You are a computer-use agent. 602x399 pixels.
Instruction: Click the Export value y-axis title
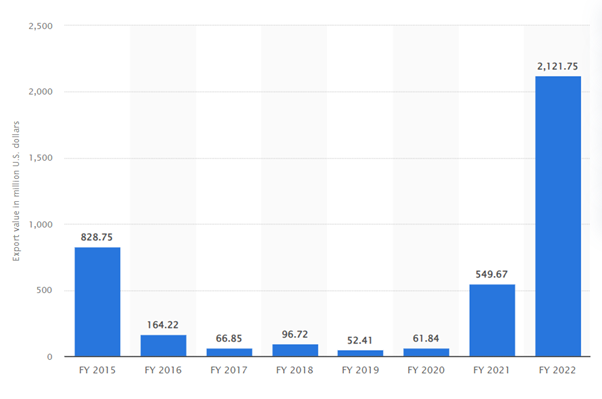click(16, 191)
